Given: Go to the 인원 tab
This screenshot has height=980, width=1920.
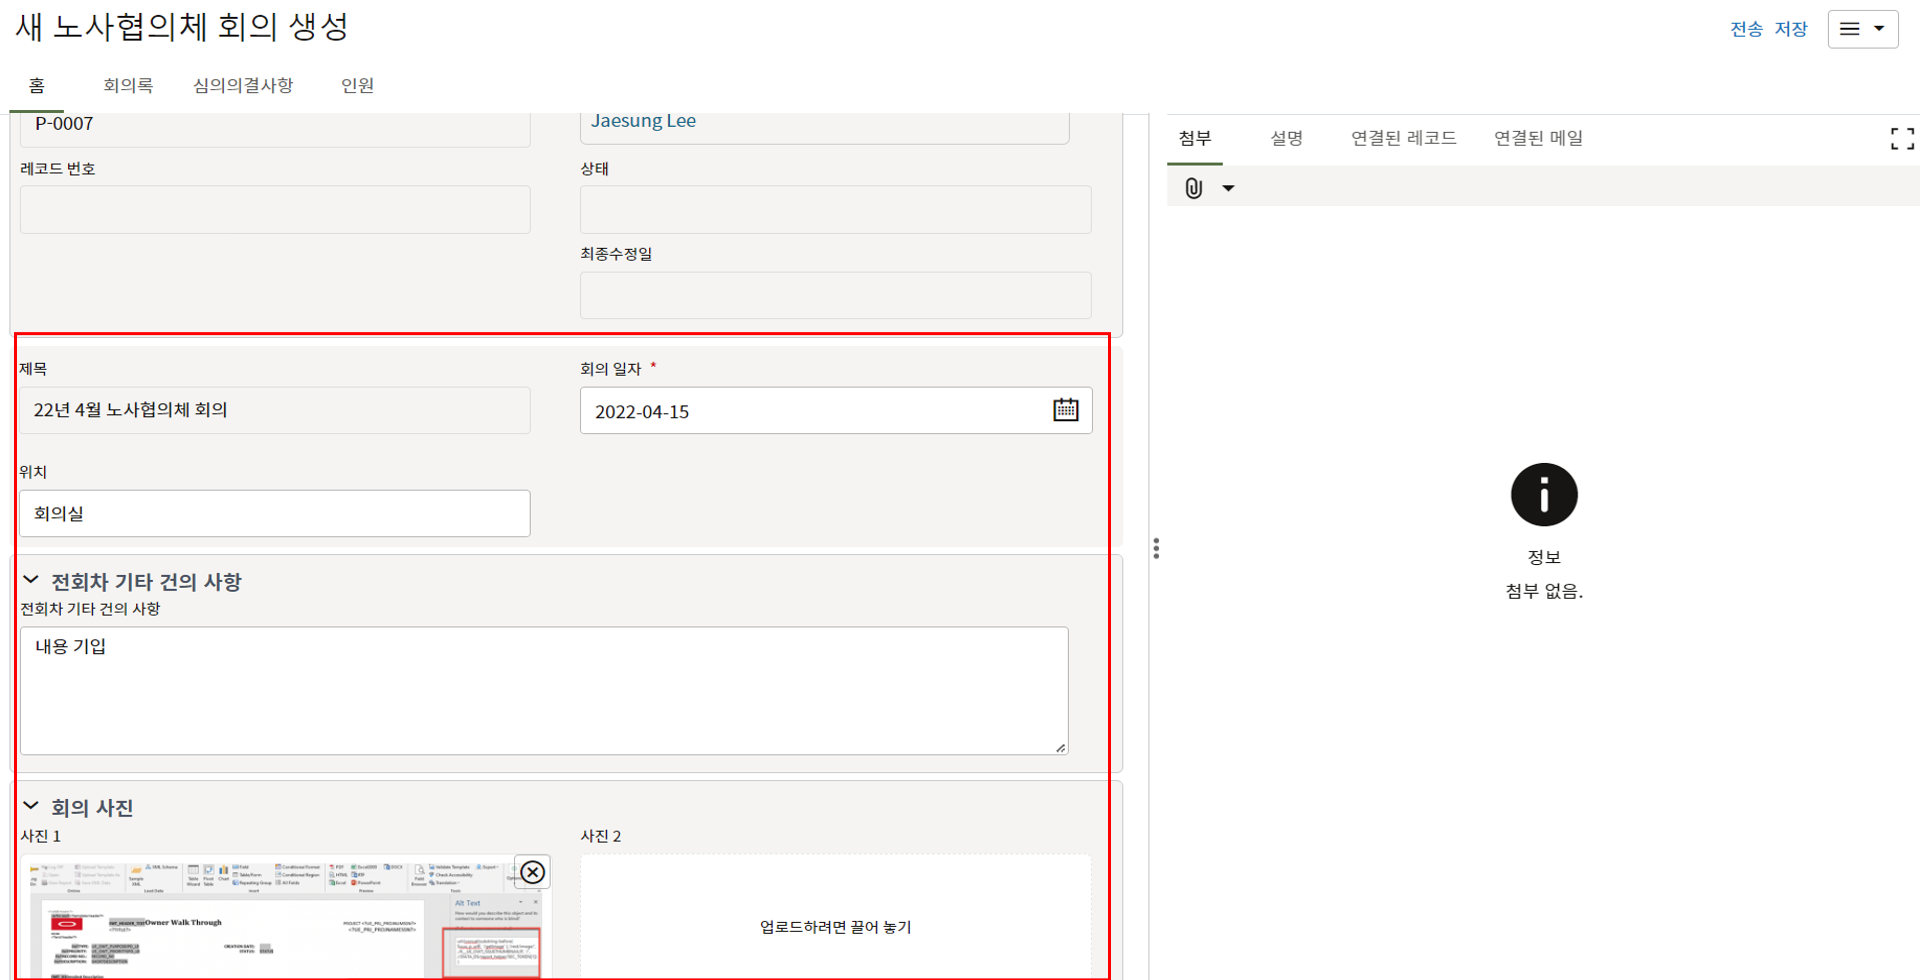Looking at the screenshot, I should click(357, 86).
